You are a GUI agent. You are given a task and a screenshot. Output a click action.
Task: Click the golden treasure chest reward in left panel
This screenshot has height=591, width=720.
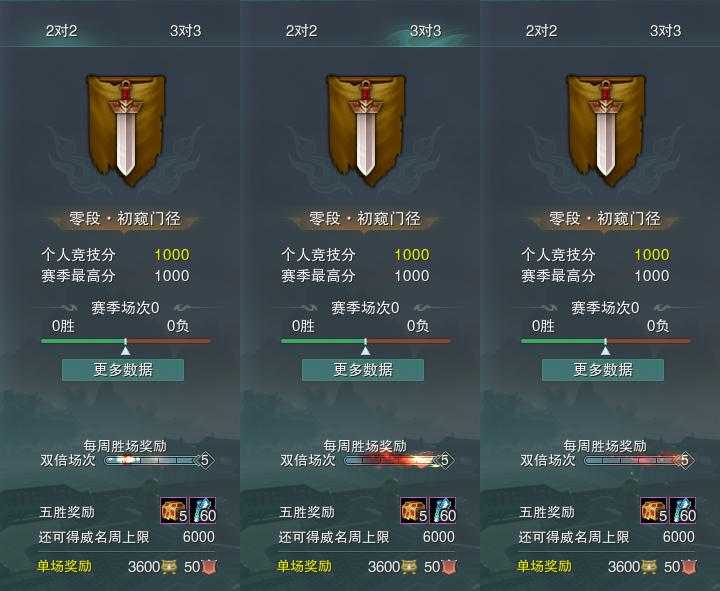coord(174,510)
